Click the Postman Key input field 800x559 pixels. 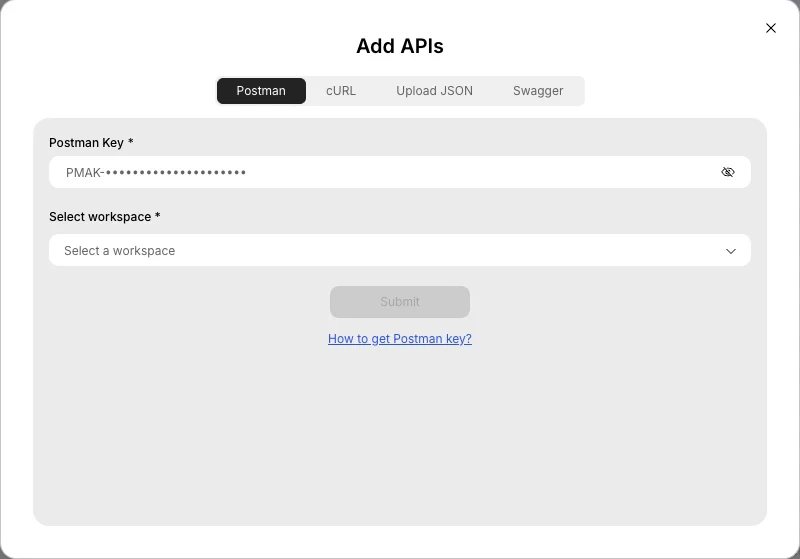point(399,172)
